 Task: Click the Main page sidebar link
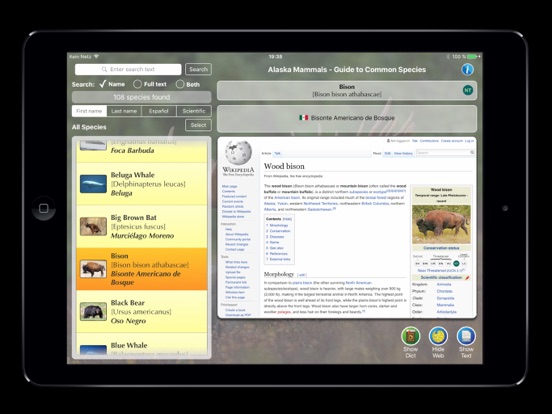point(229,186)
